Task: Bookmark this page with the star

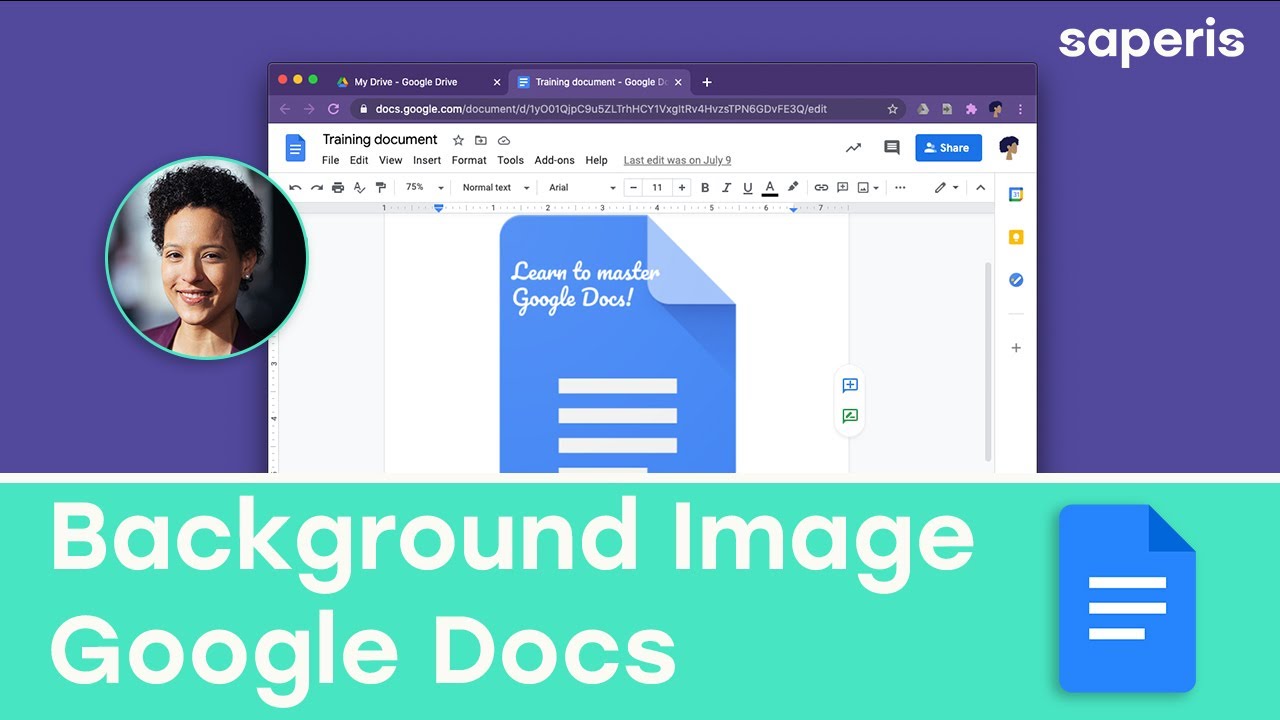Action: [892, 109]
